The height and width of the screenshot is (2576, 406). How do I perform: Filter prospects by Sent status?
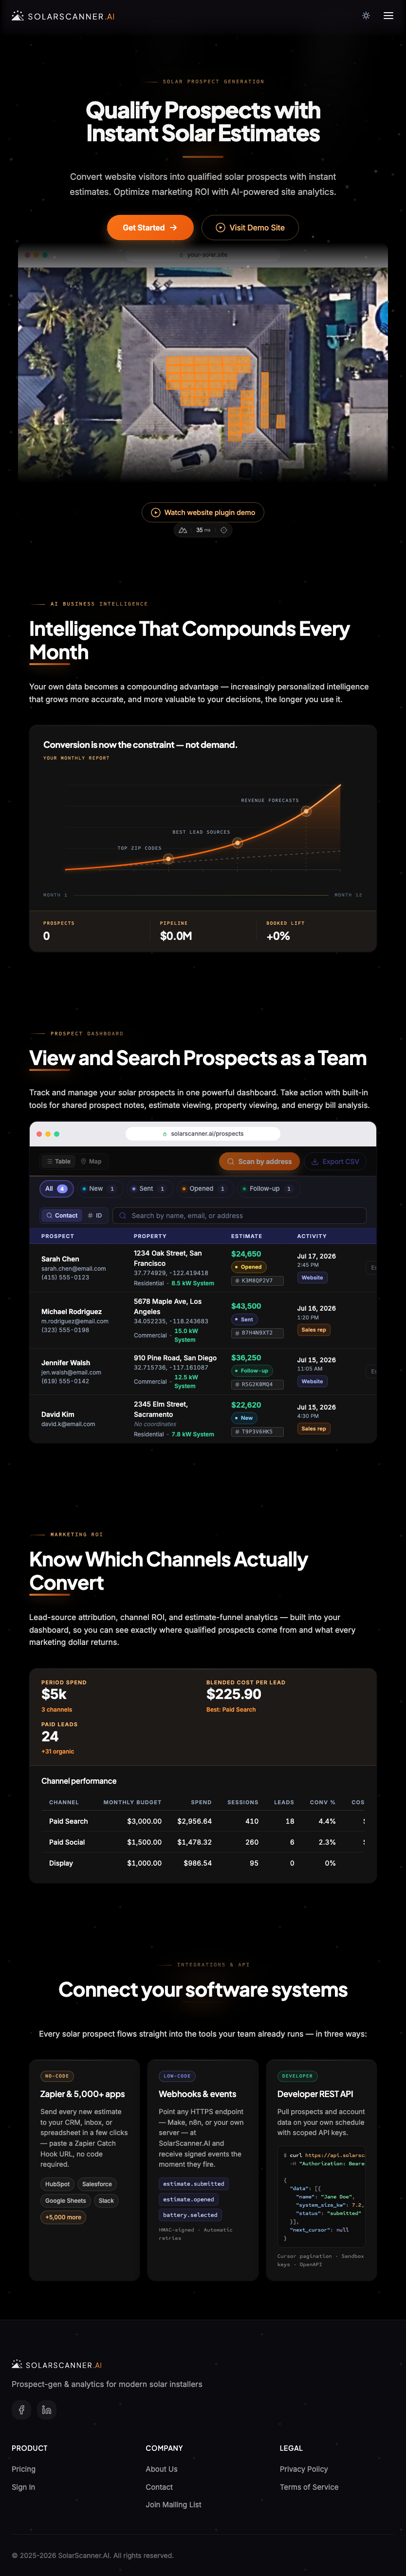(148, 1188)
